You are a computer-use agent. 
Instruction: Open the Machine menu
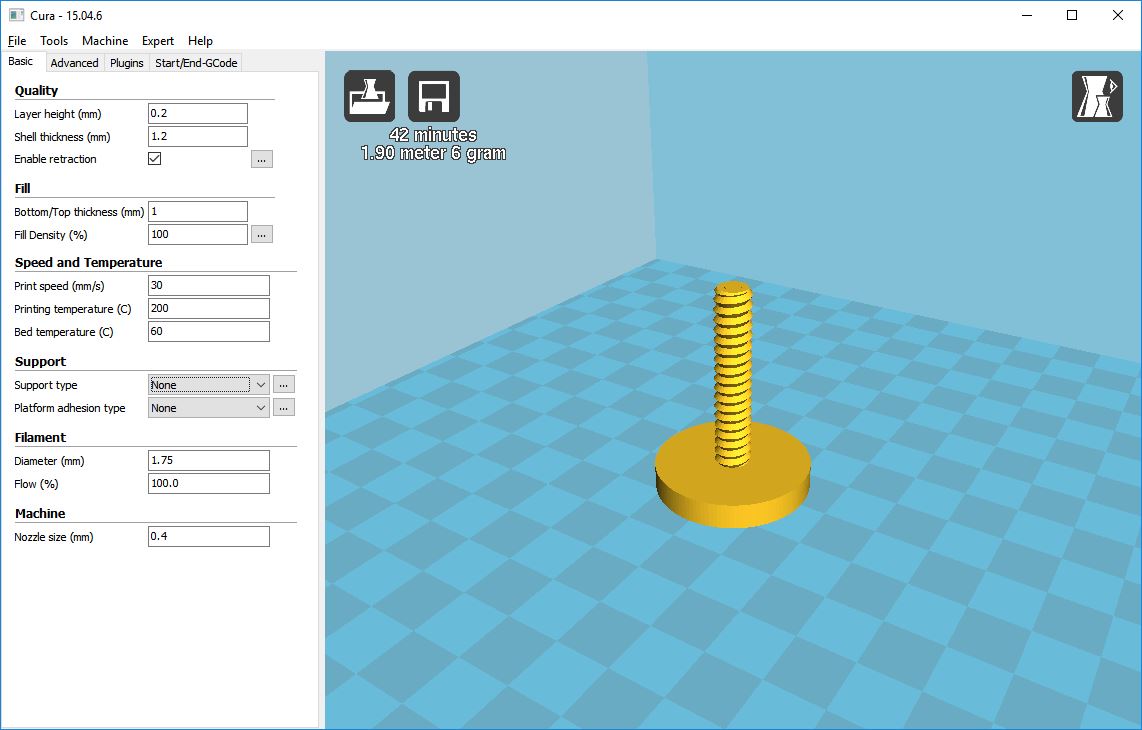point(105,41)
